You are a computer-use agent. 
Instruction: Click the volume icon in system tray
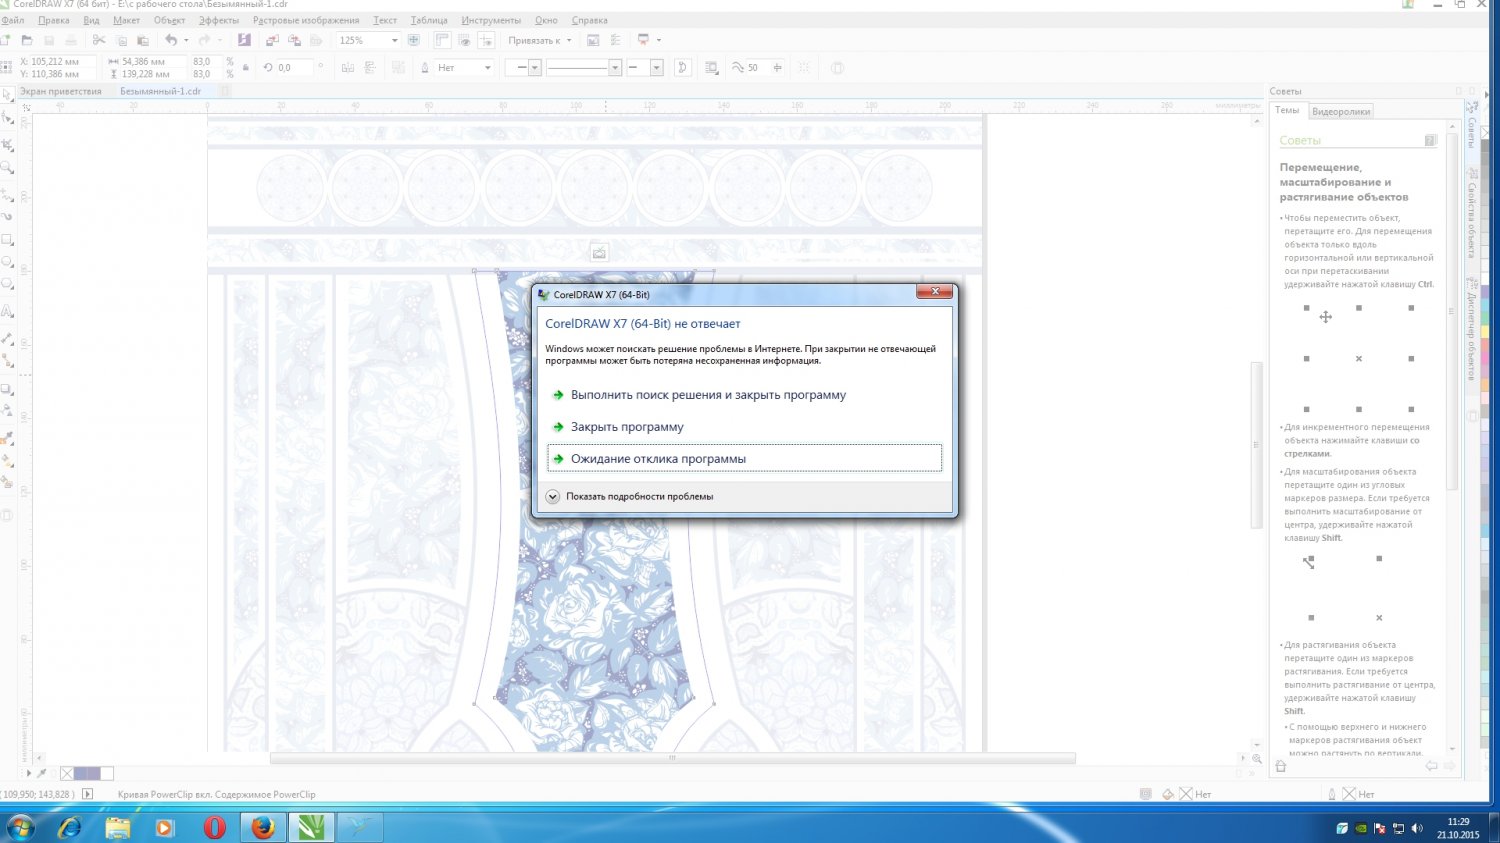tap(1417, 828)
